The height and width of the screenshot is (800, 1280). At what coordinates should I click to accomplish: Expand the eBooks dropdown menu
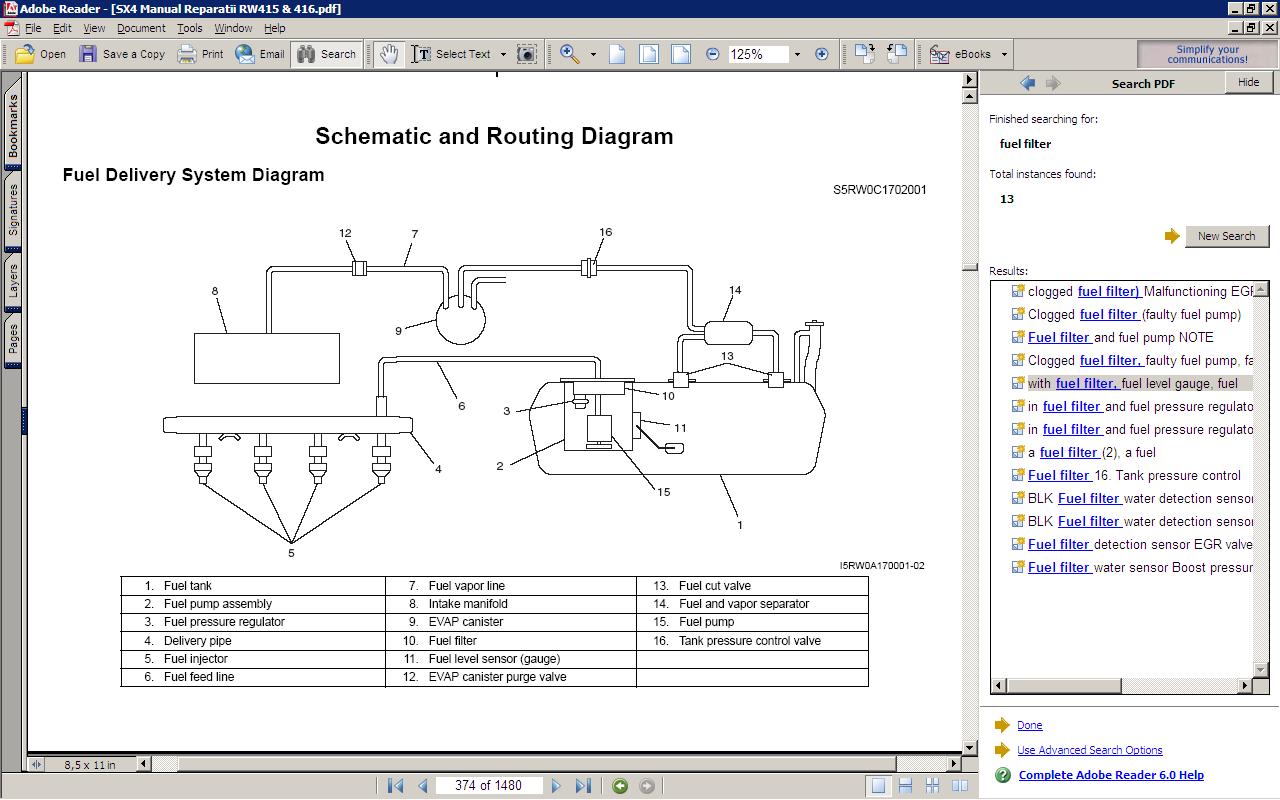pyautogui.click(x=1004, y=54)
